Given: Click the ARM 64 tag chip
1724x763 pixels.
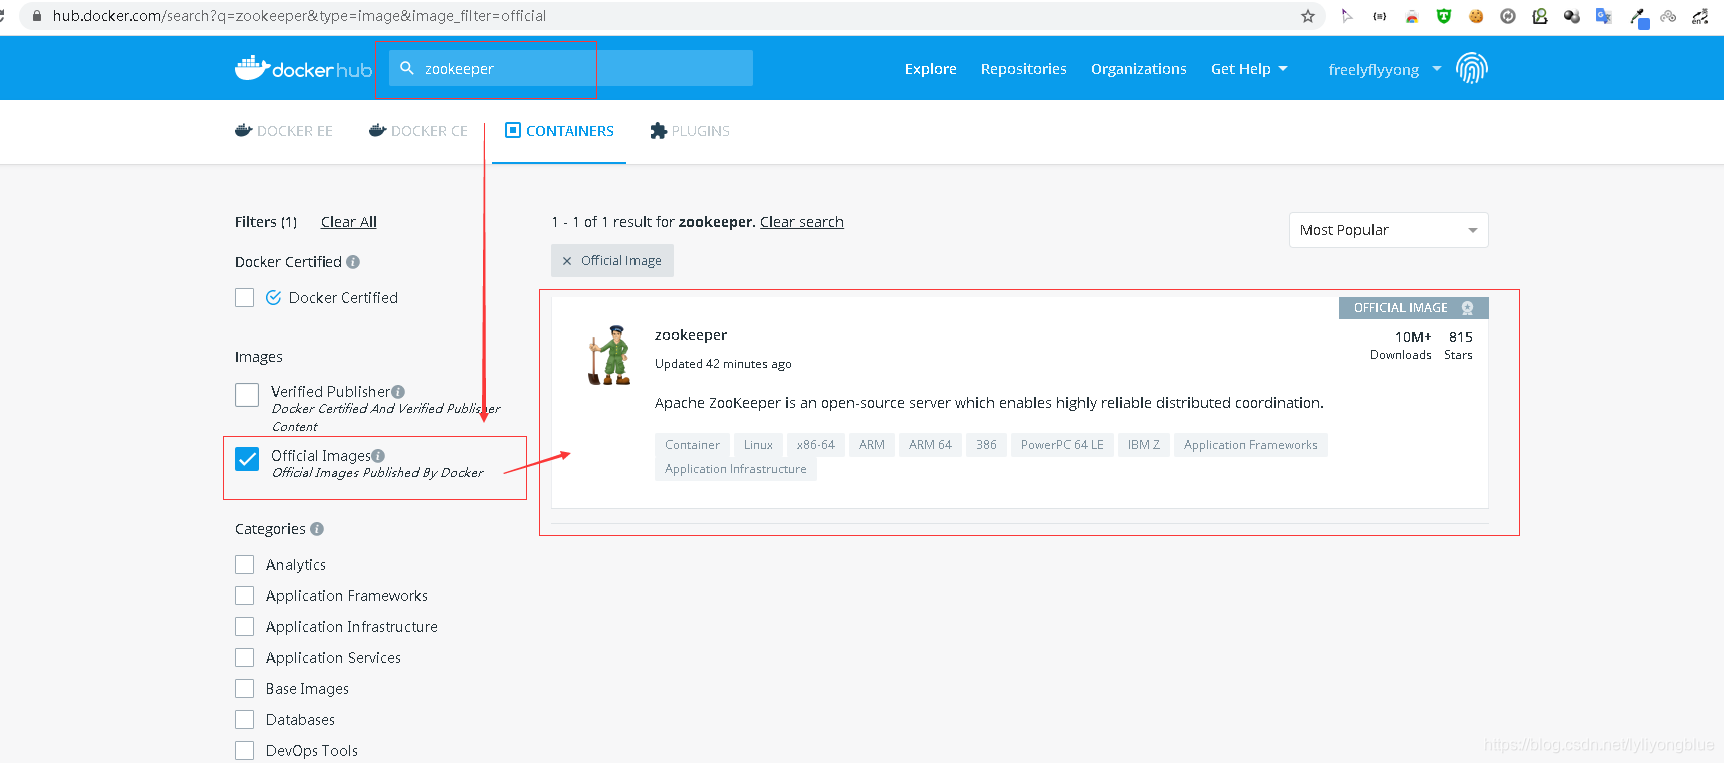Looking at the screenshot, I should pos(930,445).
